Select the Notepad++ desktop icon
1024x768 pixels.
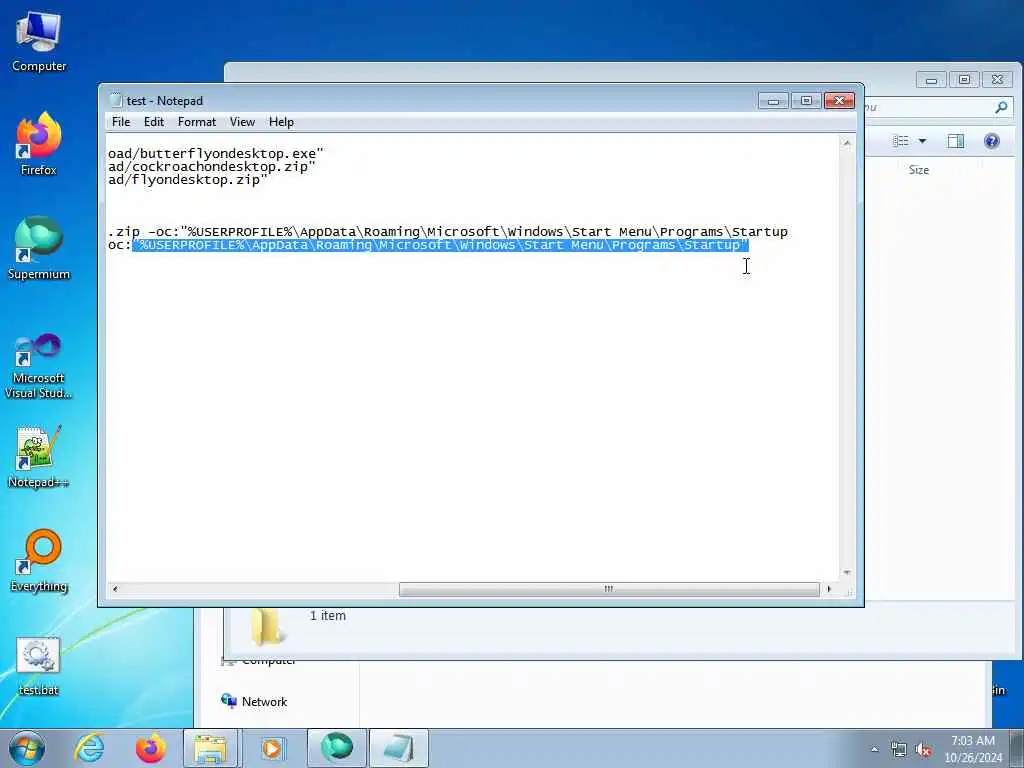coord(39,457)
